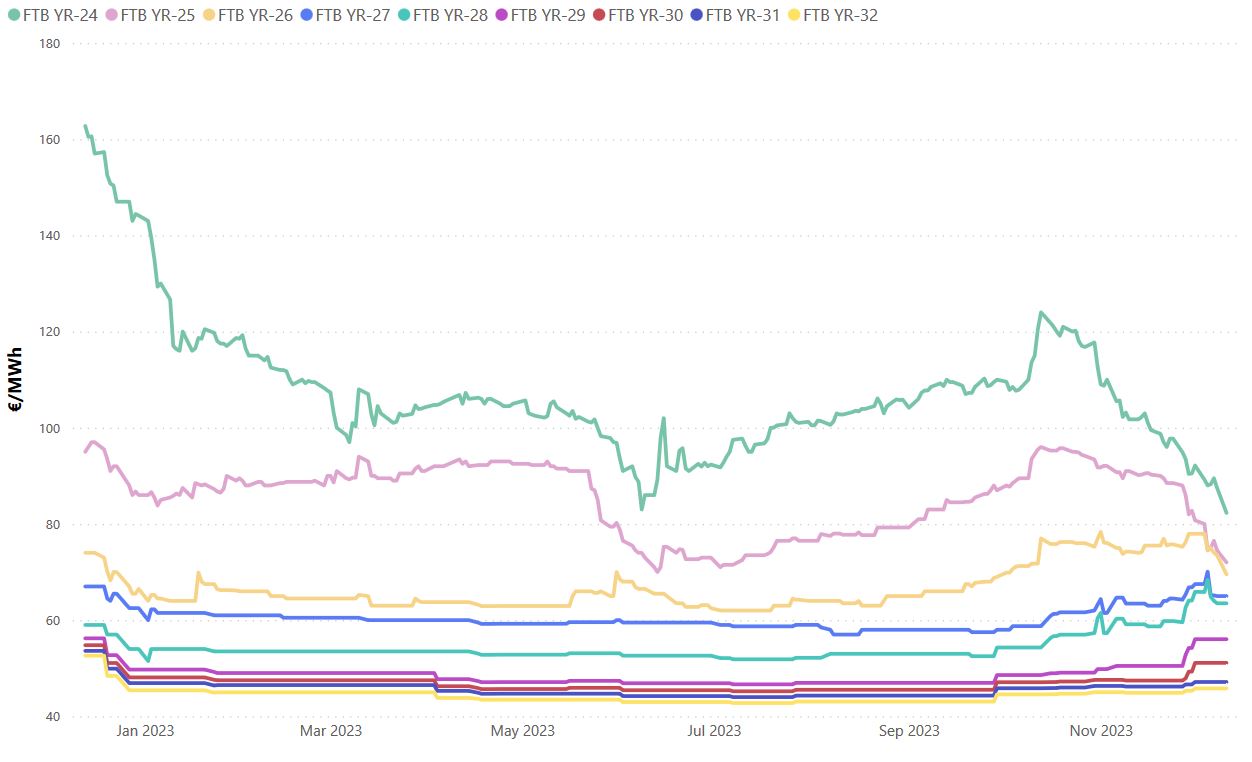Click the Sep 2023 x-axis label

909,731
